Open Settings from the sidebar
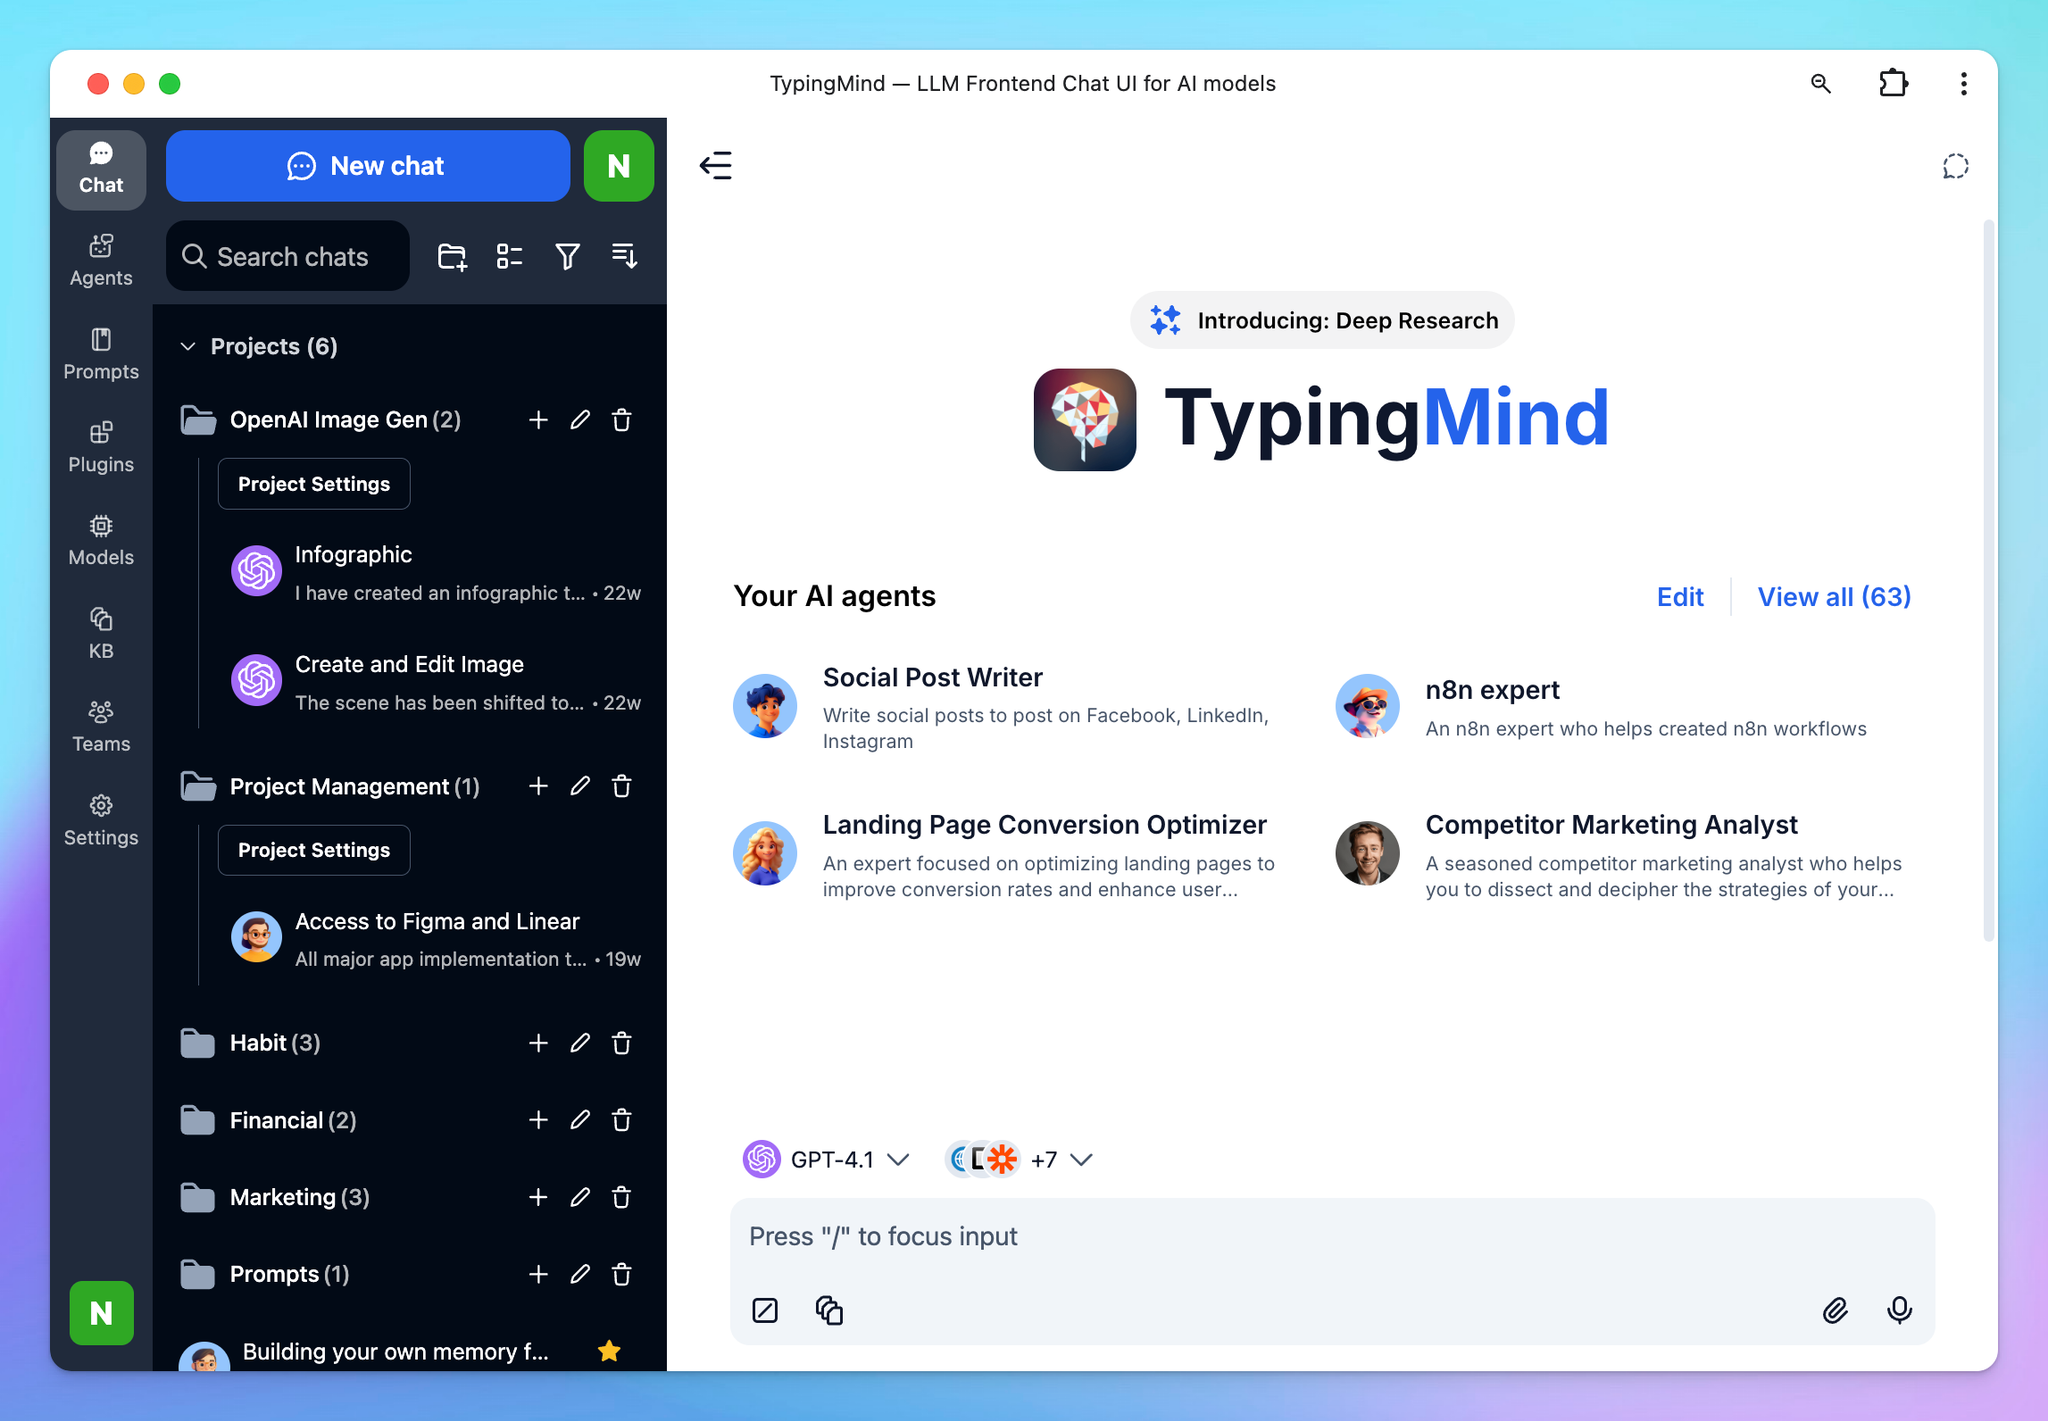Image resolution: width=2048 pixels, height=1421 pixels. click(100, 819)
